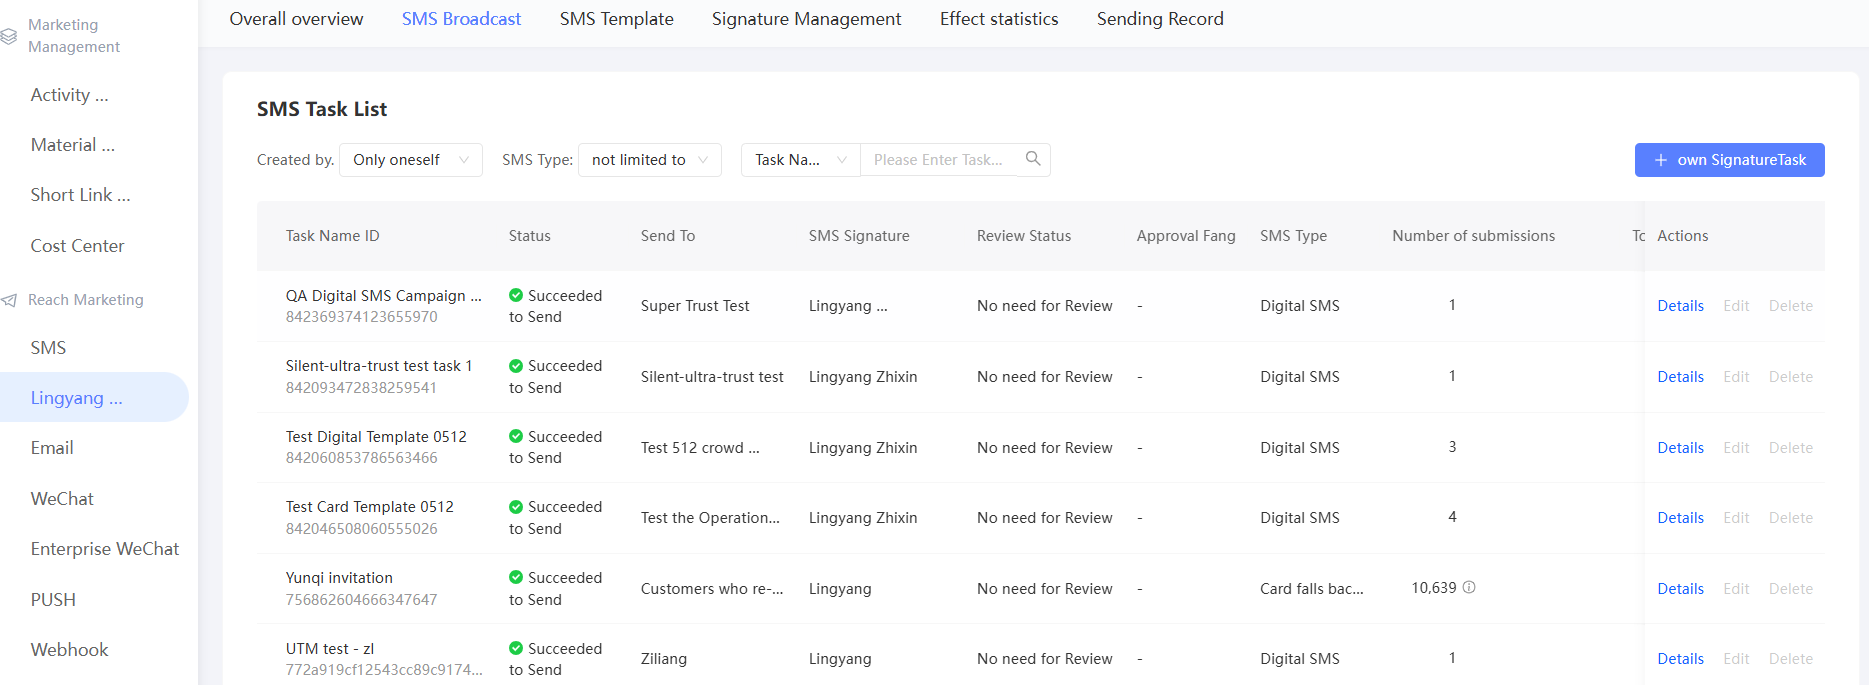1869x685 pixels.
Task: Open the Created by dropdown
Action: (411, 160)
